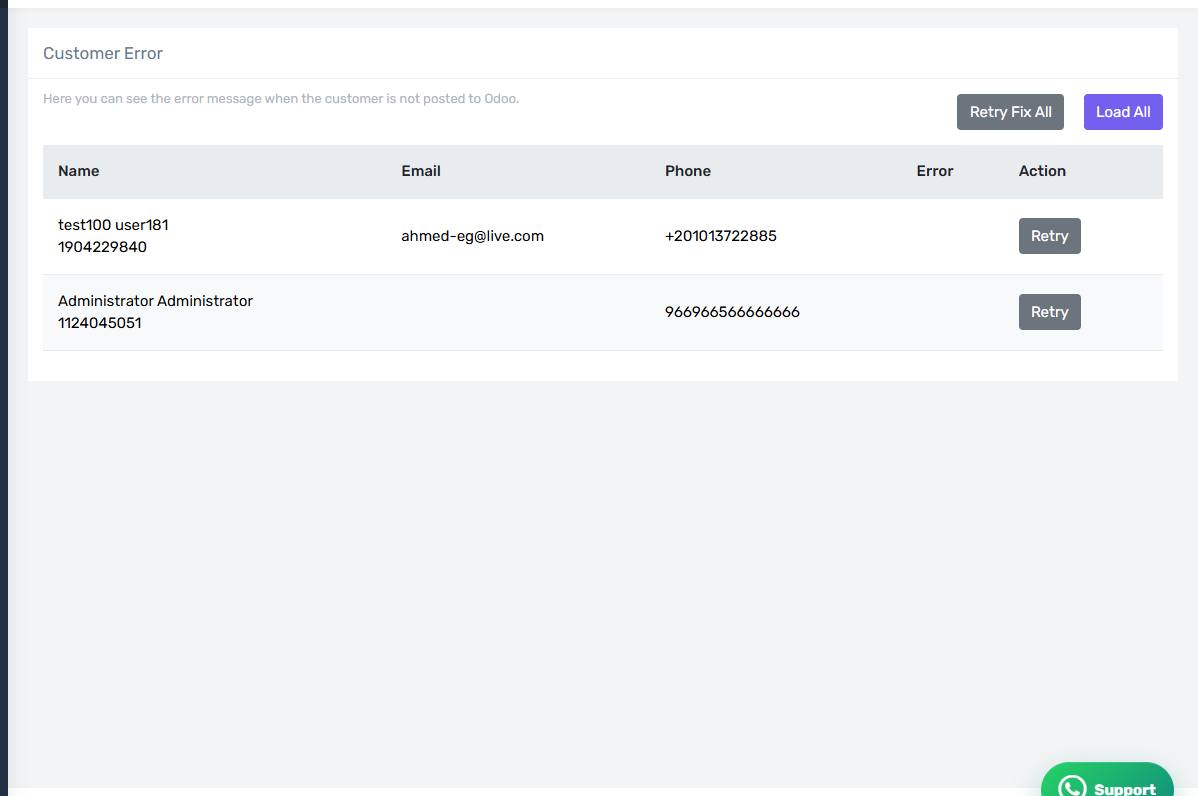Click the Name column header
This screenshot has width=1198, height=796.
79,171
